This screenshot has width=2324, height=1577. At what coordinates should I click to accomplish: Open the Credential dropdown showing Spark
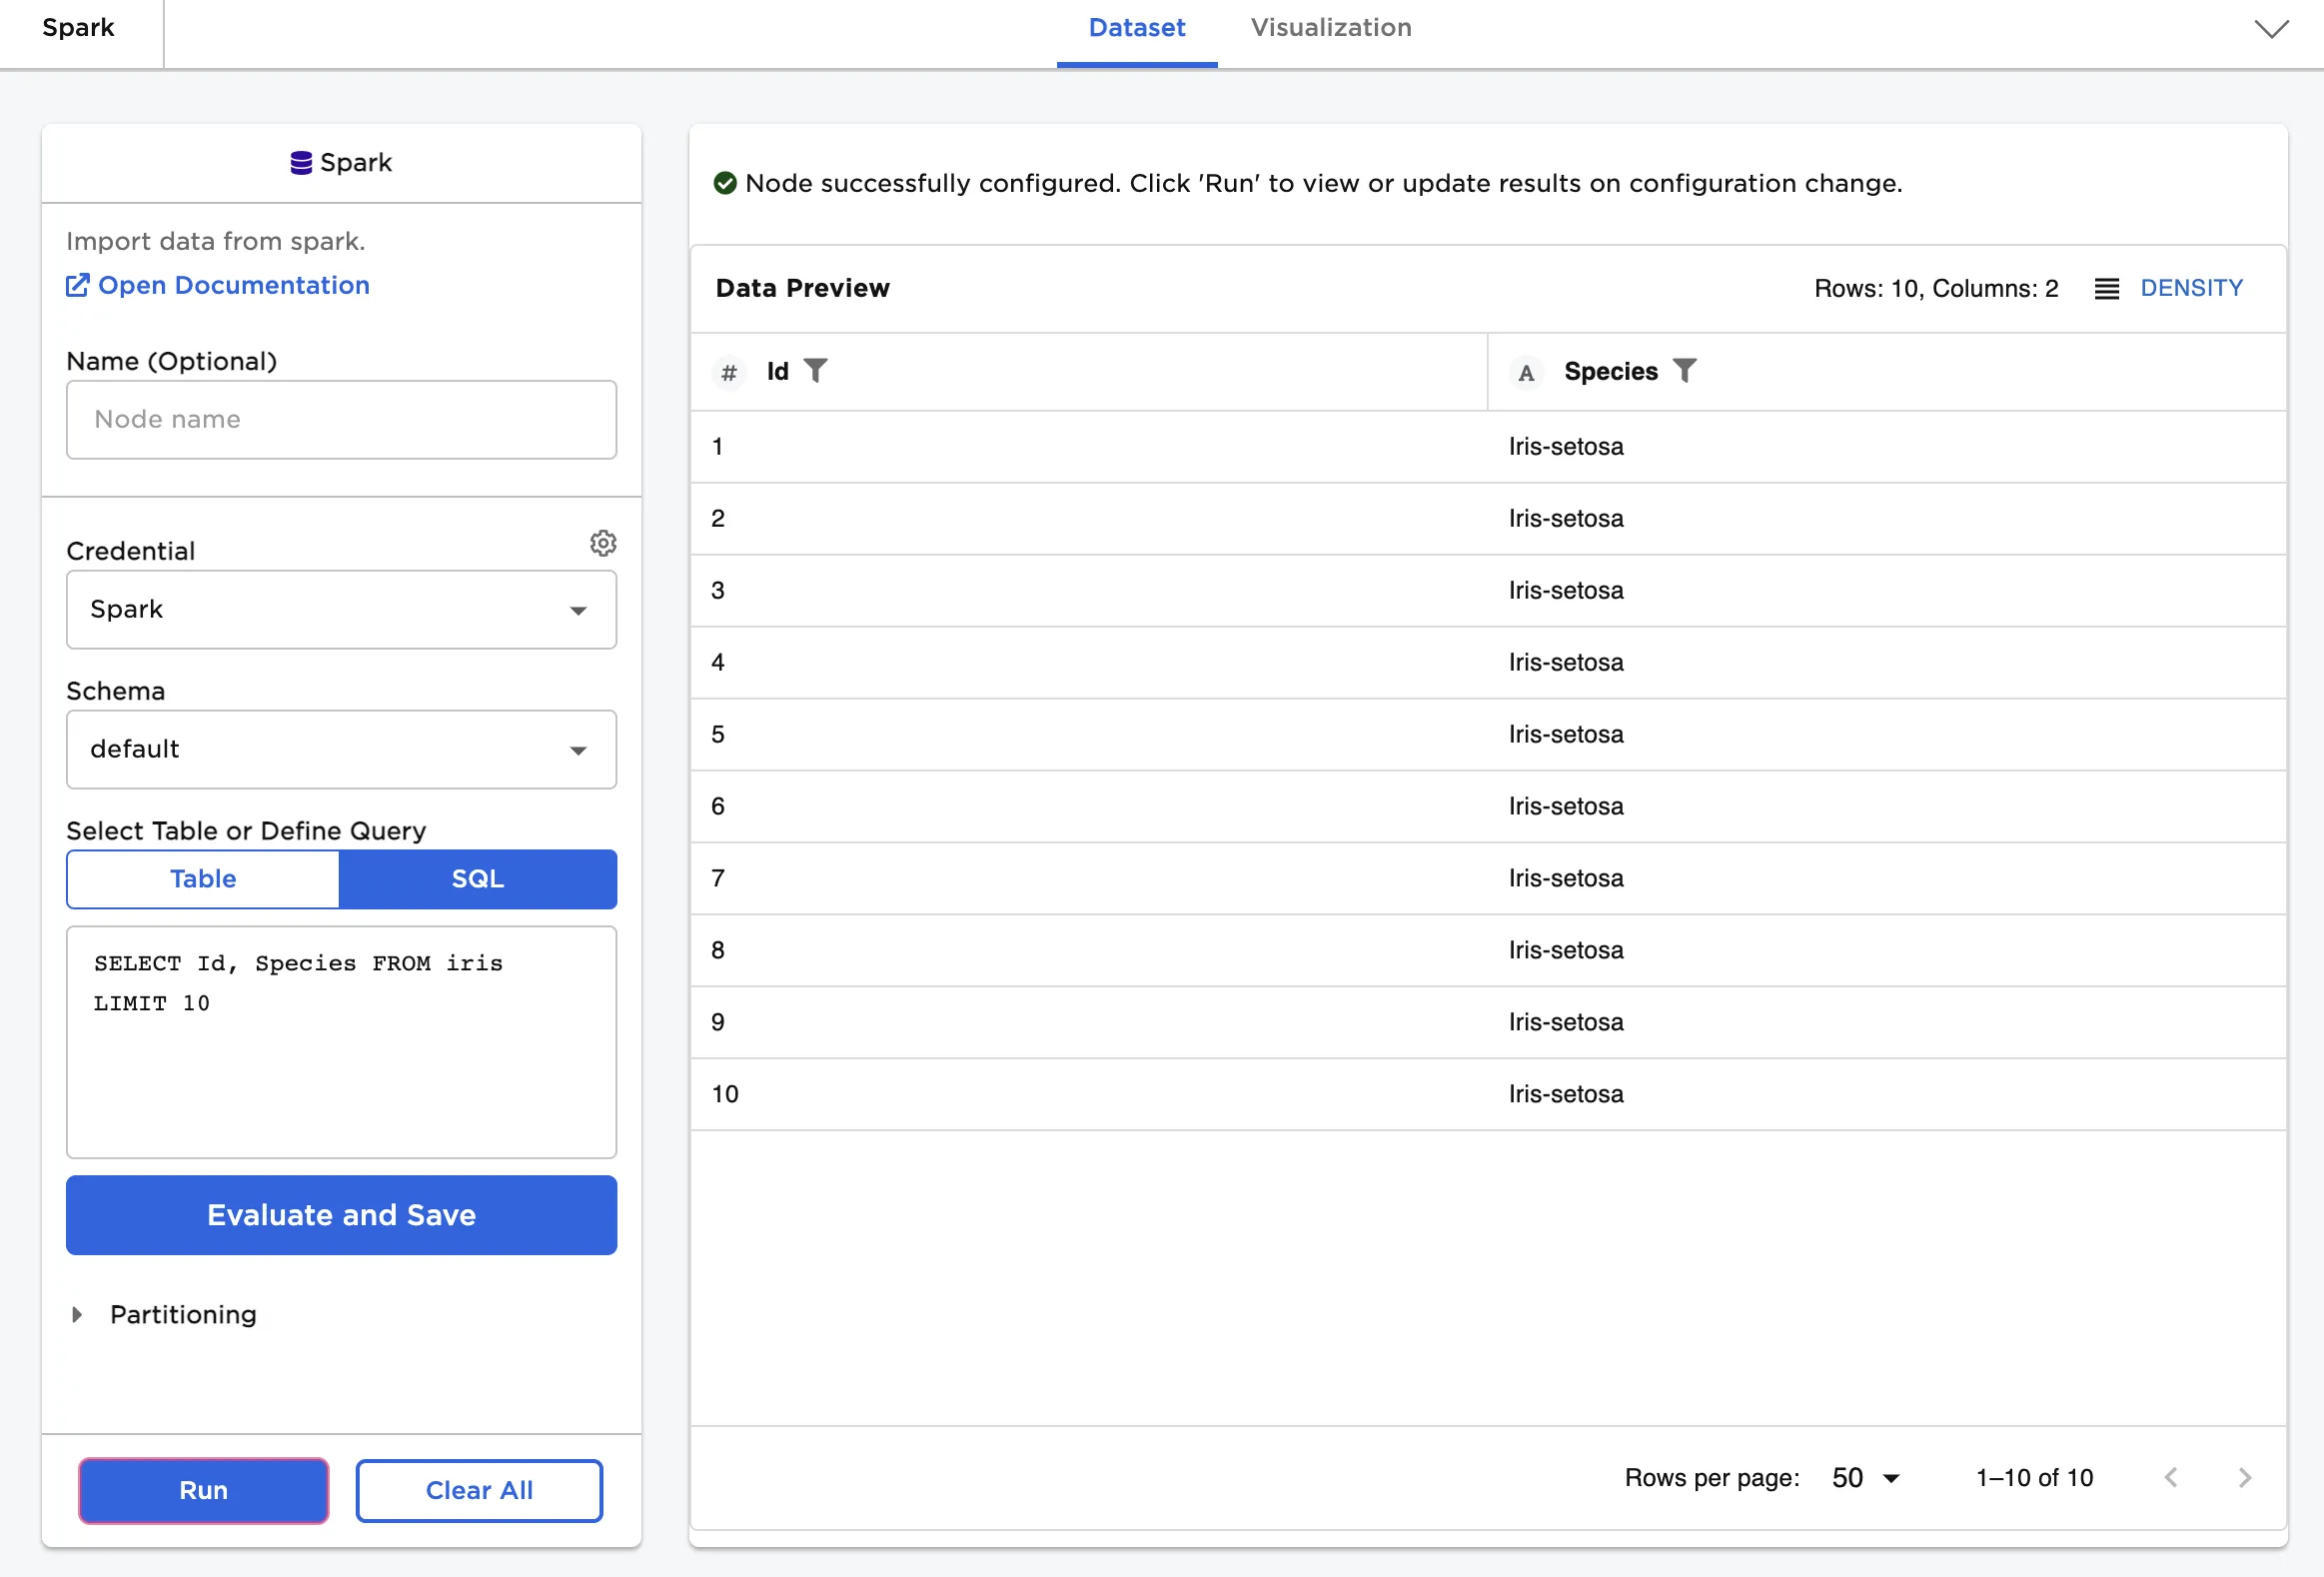(341, 610)
